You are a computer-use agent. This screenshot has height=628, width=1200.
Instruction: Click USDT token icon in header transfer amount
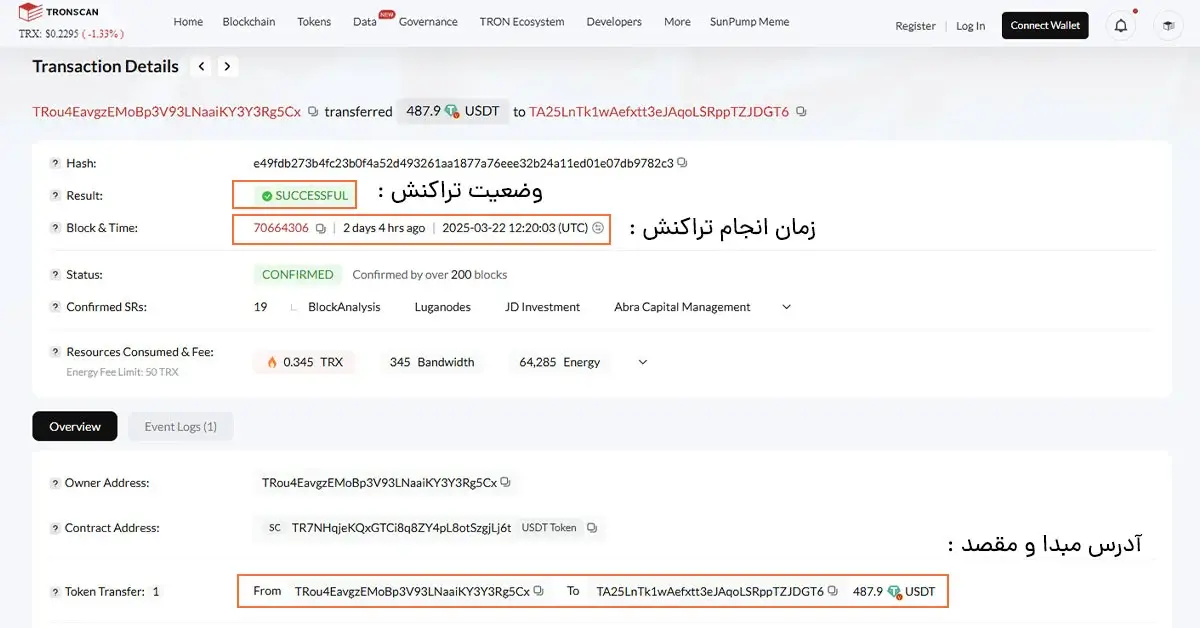[452, 111]
